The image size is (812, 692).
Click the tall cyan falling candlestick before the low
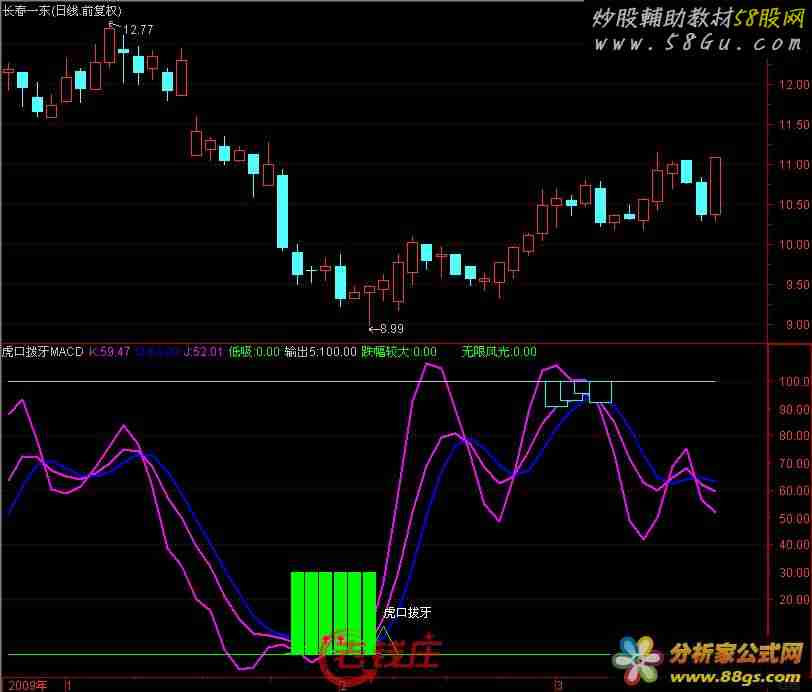(282, 211)
